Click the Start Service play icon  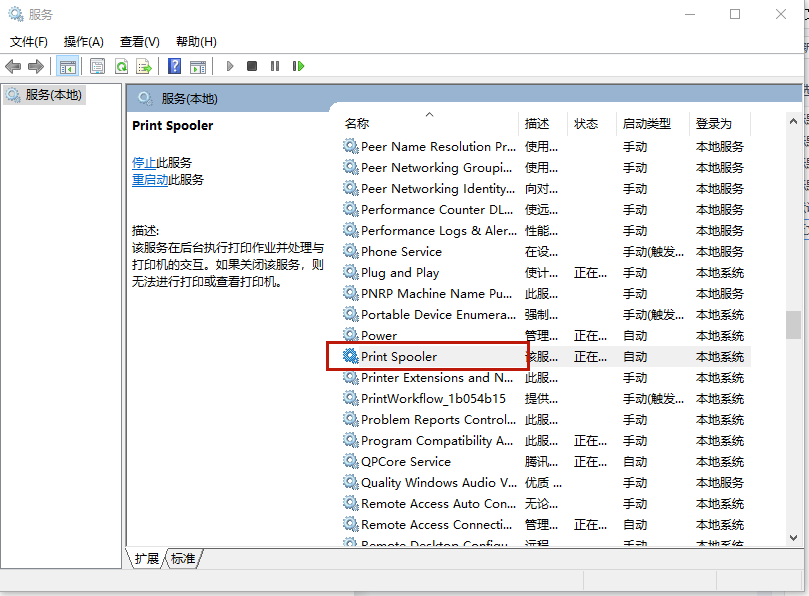(x=230, y=66)
